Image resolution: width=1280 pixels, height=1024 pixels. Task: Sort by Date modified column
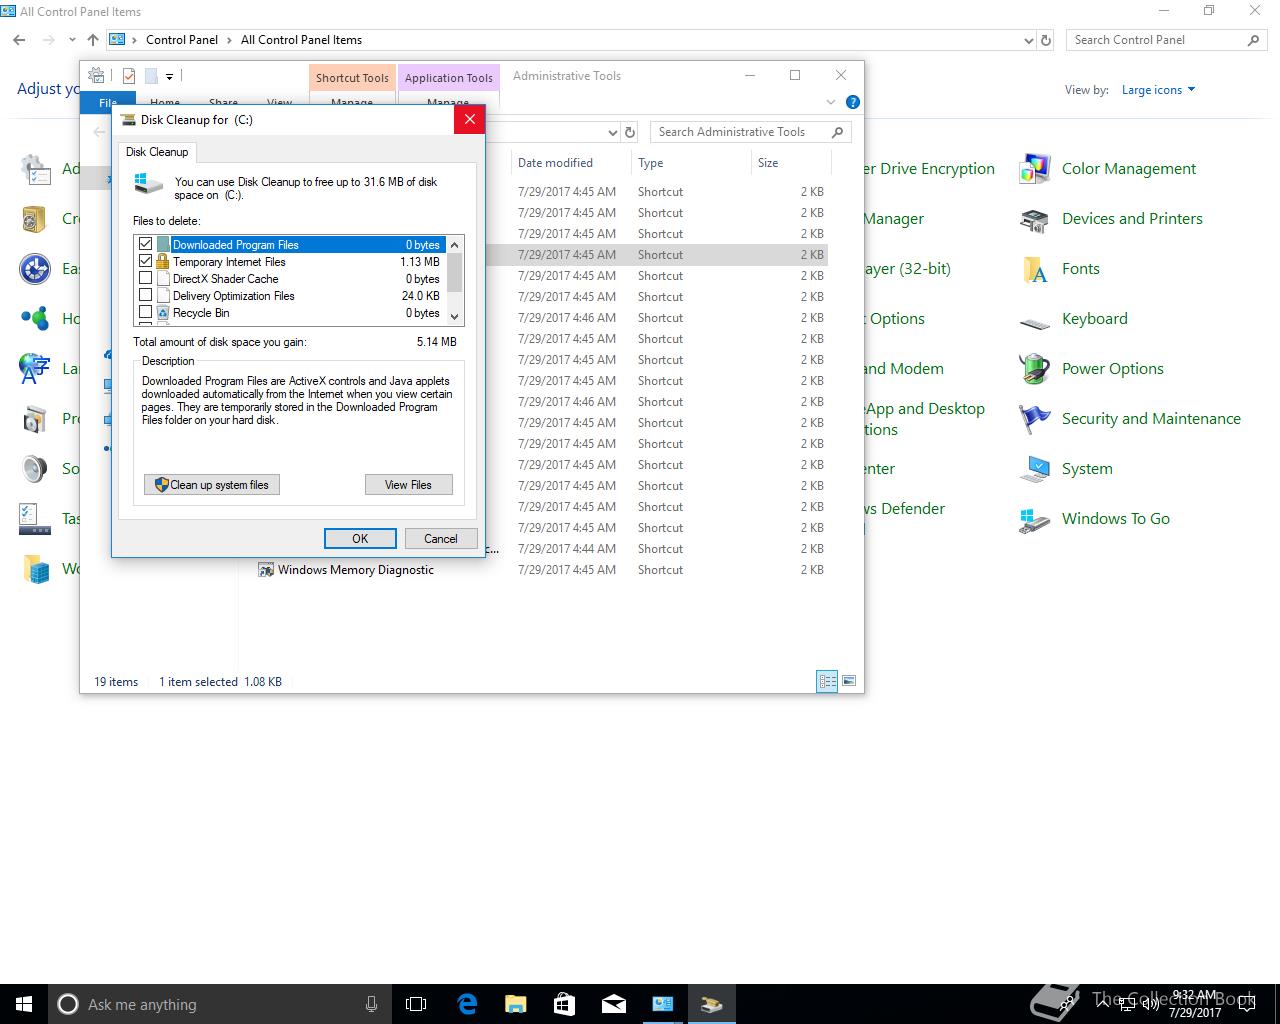pyautogui.click(x=570, y=163)
